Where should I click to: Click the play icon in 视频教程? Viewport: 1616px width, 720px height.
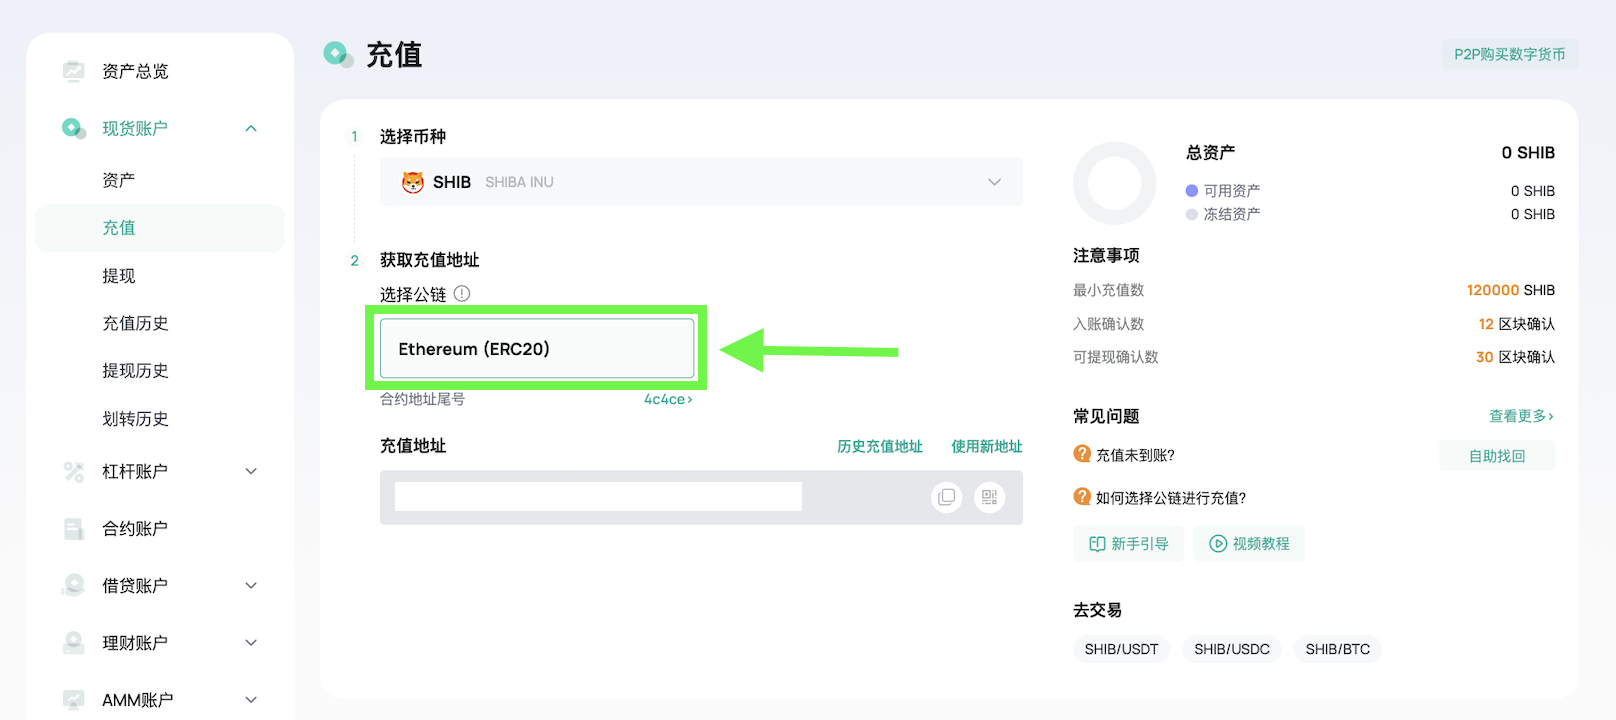click(x=1218, y=544)
